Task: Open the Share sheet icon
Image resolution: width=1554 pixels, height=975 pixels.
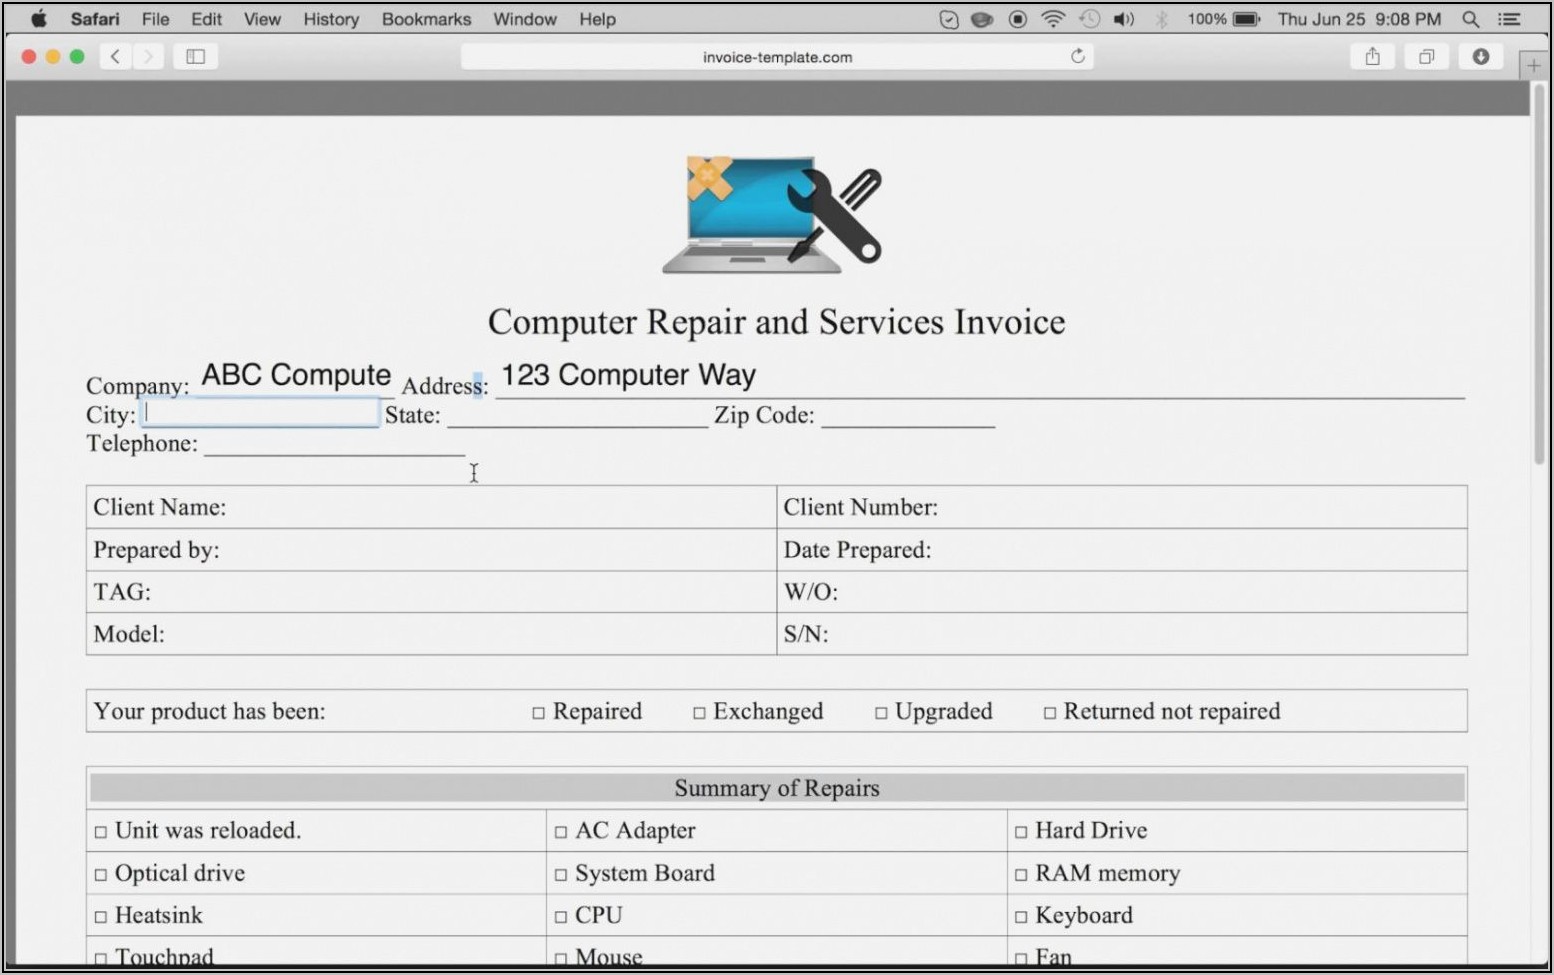Action: pyautogui.click(x=1372, y=57)
